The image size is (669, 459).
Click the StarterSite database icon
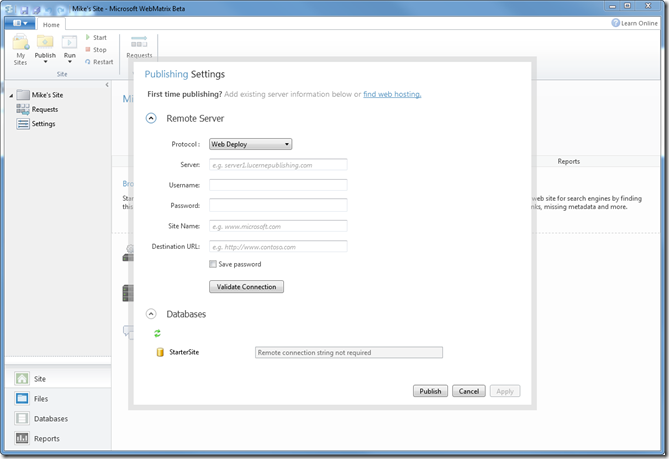[x=160, y=352]
